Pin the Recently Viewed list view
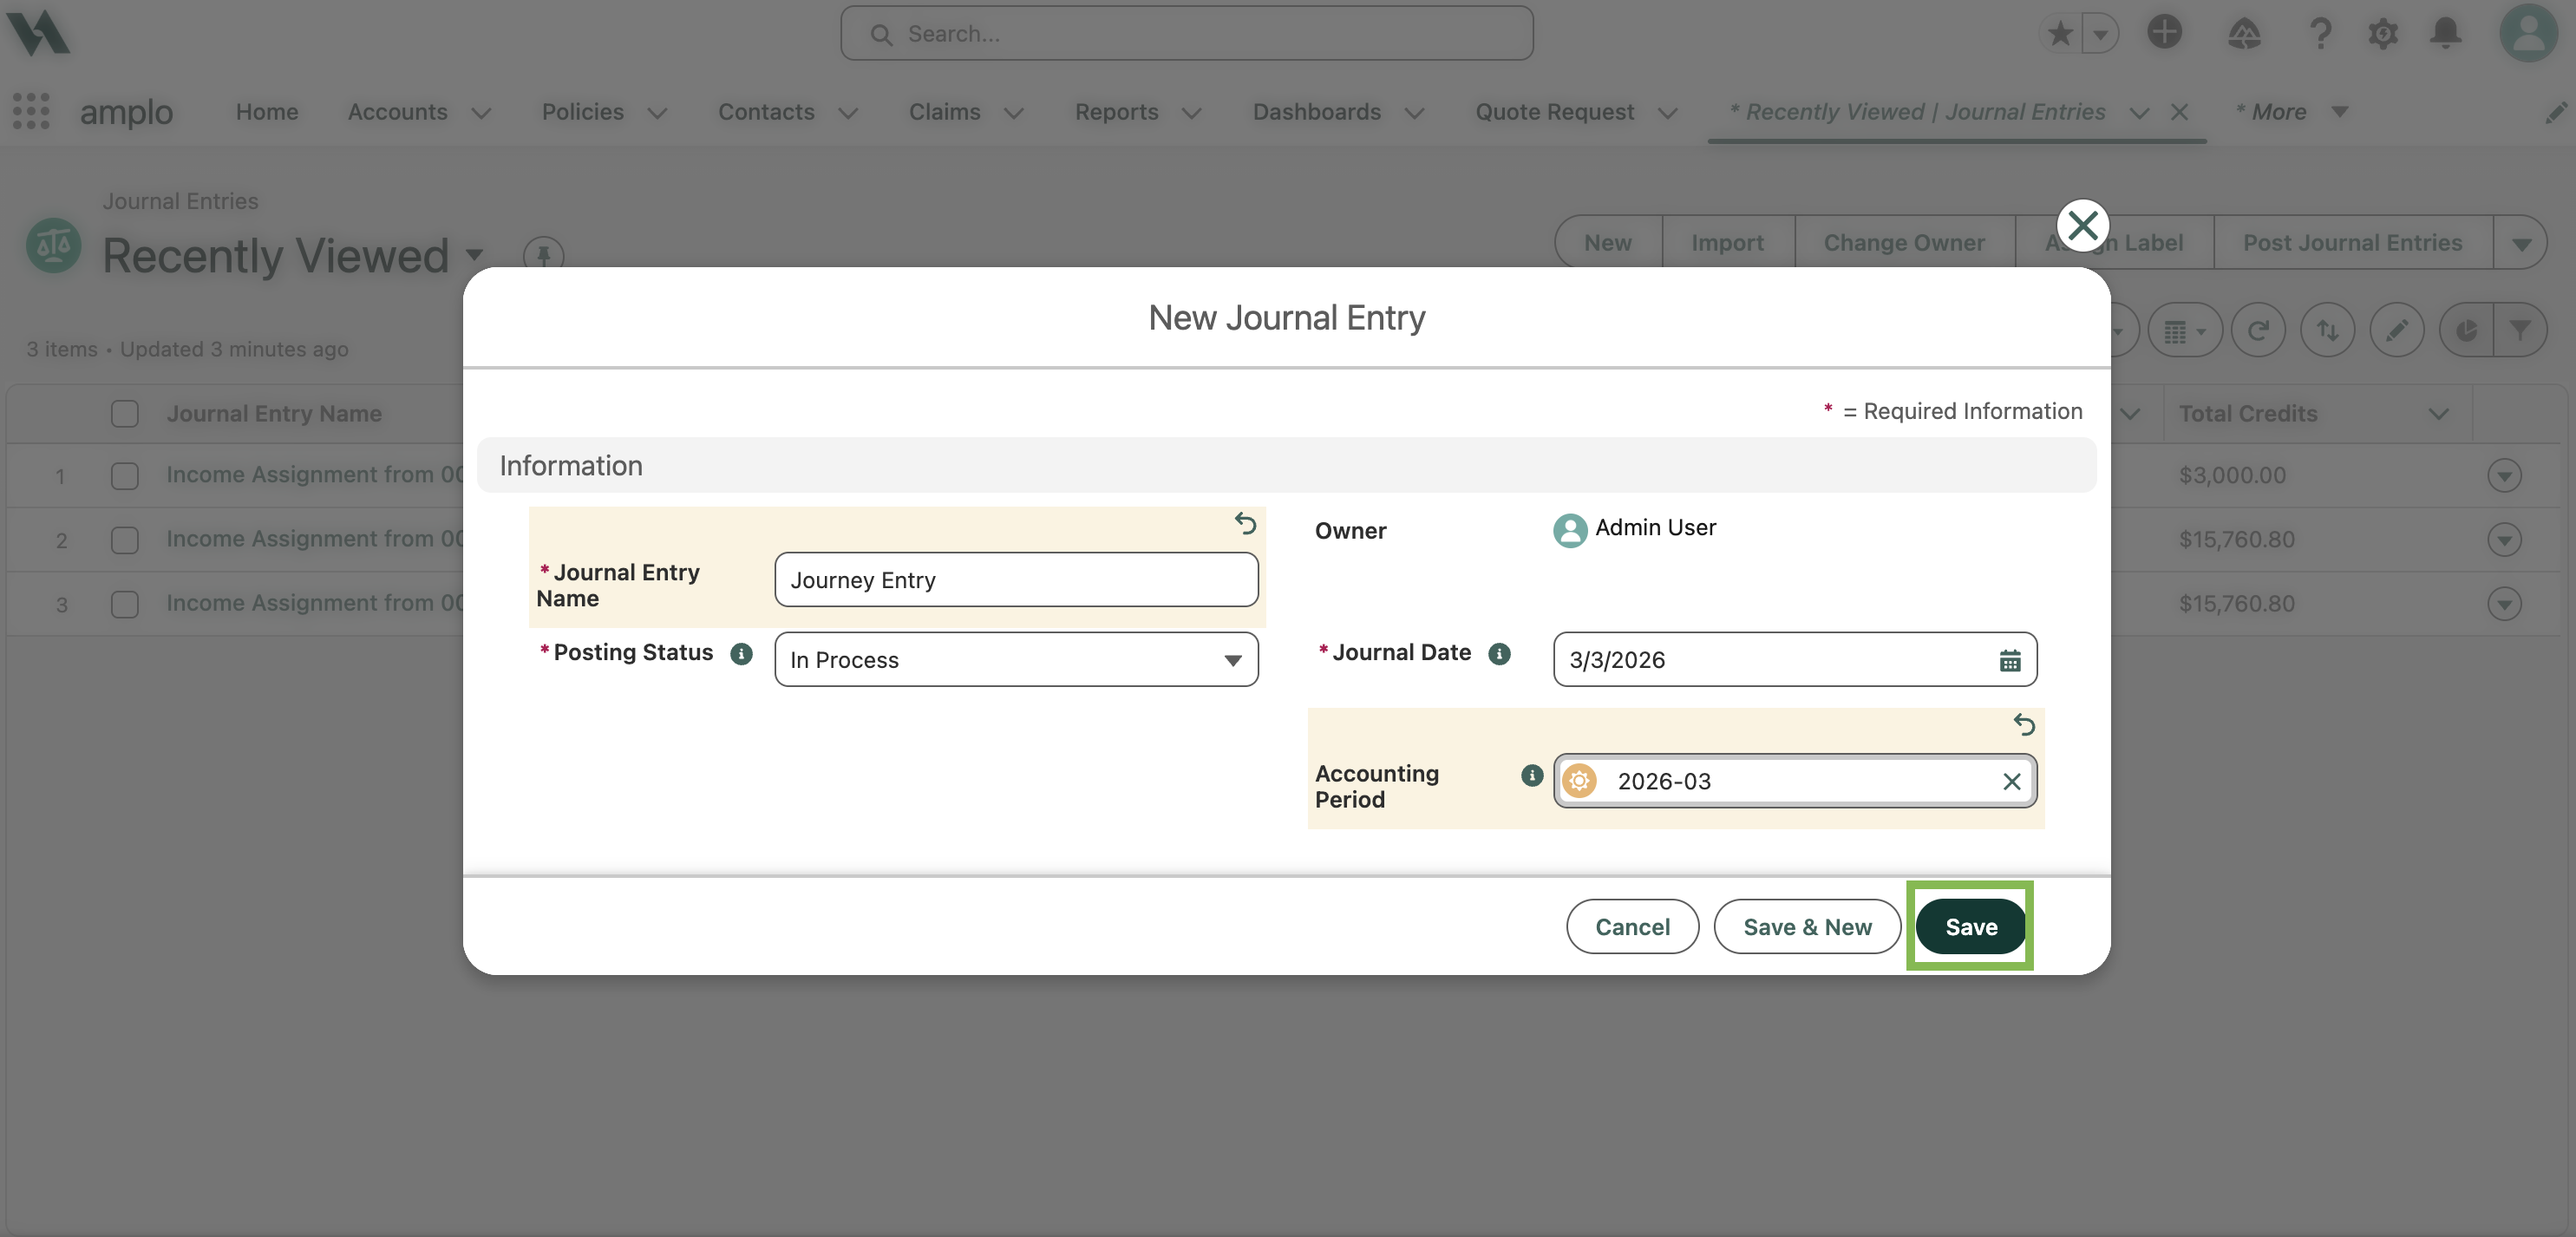2576x1237 pixels. pyautogui.click(x=543, y=255)
